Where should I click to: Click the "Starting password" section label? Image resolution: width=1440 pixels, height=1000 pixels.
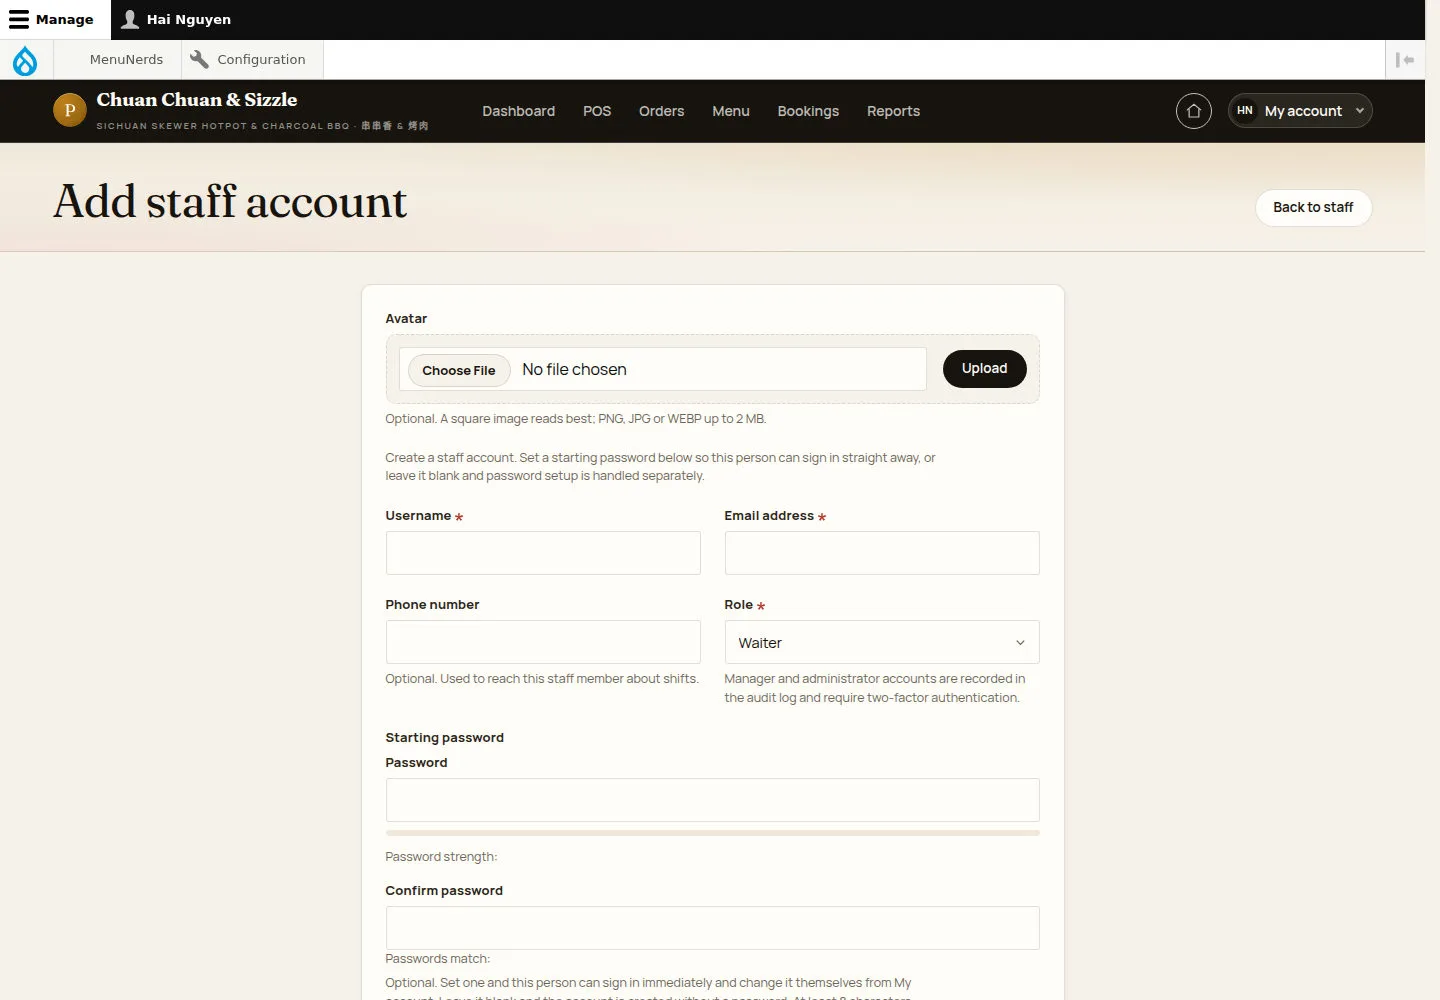[x=445, y=738]
